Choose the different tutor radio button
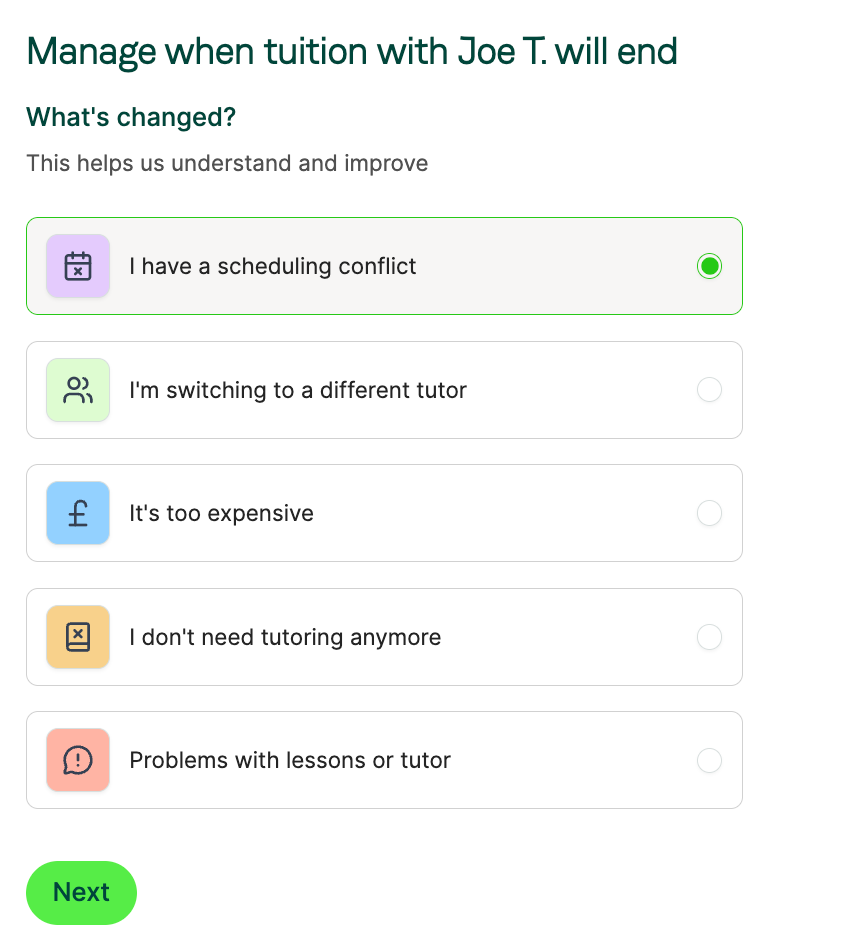 (x=709, y=390)
